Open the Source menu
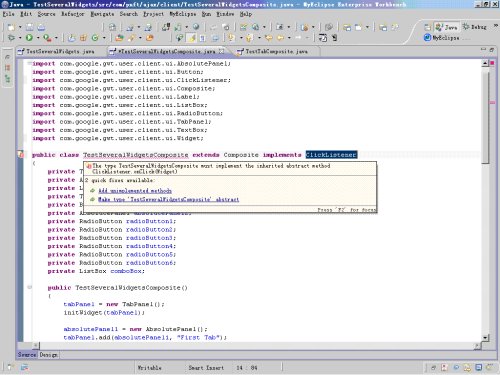 tap(46, 14)
